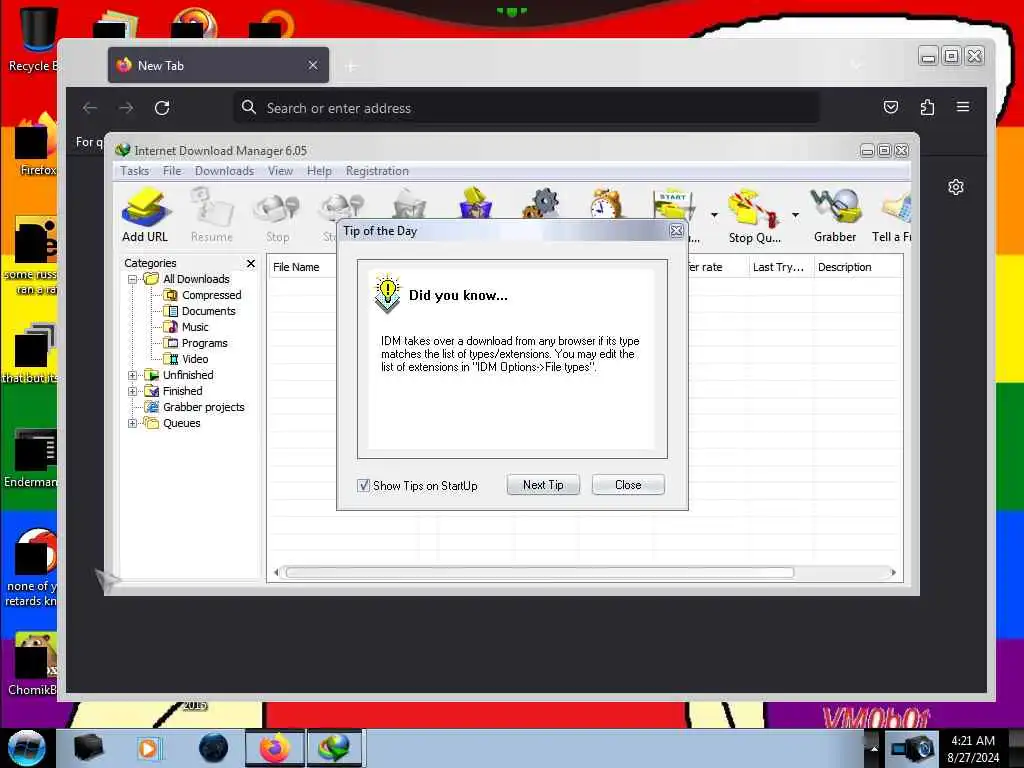Open Save to Pocket in Firefox
The image size is (1024, 768).
891,107
